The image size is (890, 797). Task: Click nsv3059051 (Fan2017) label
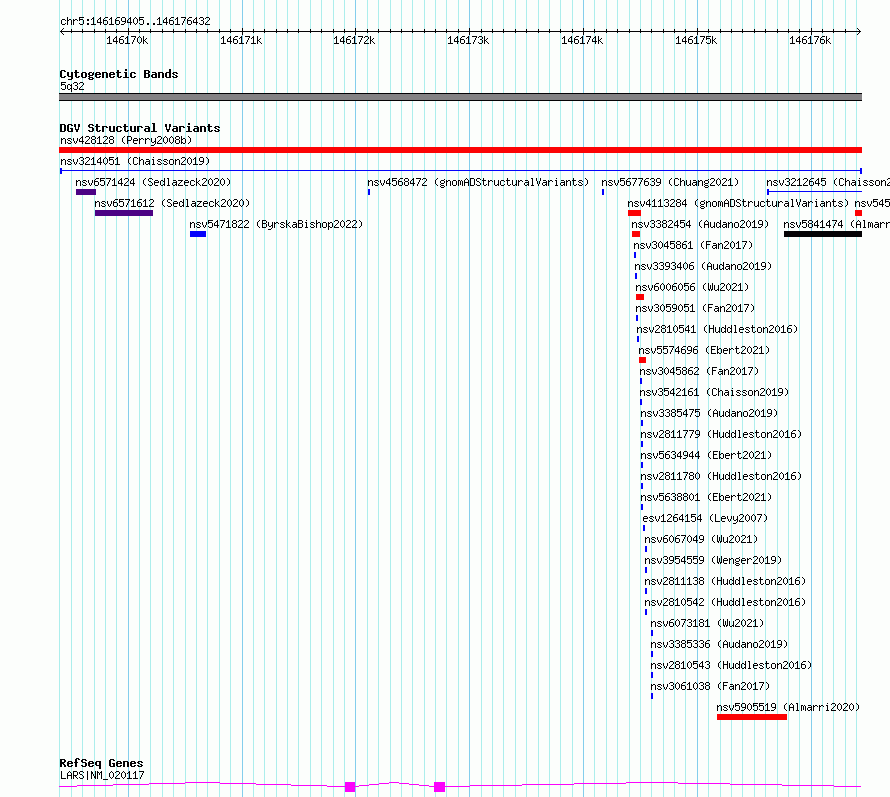click(x=695, y=308)
